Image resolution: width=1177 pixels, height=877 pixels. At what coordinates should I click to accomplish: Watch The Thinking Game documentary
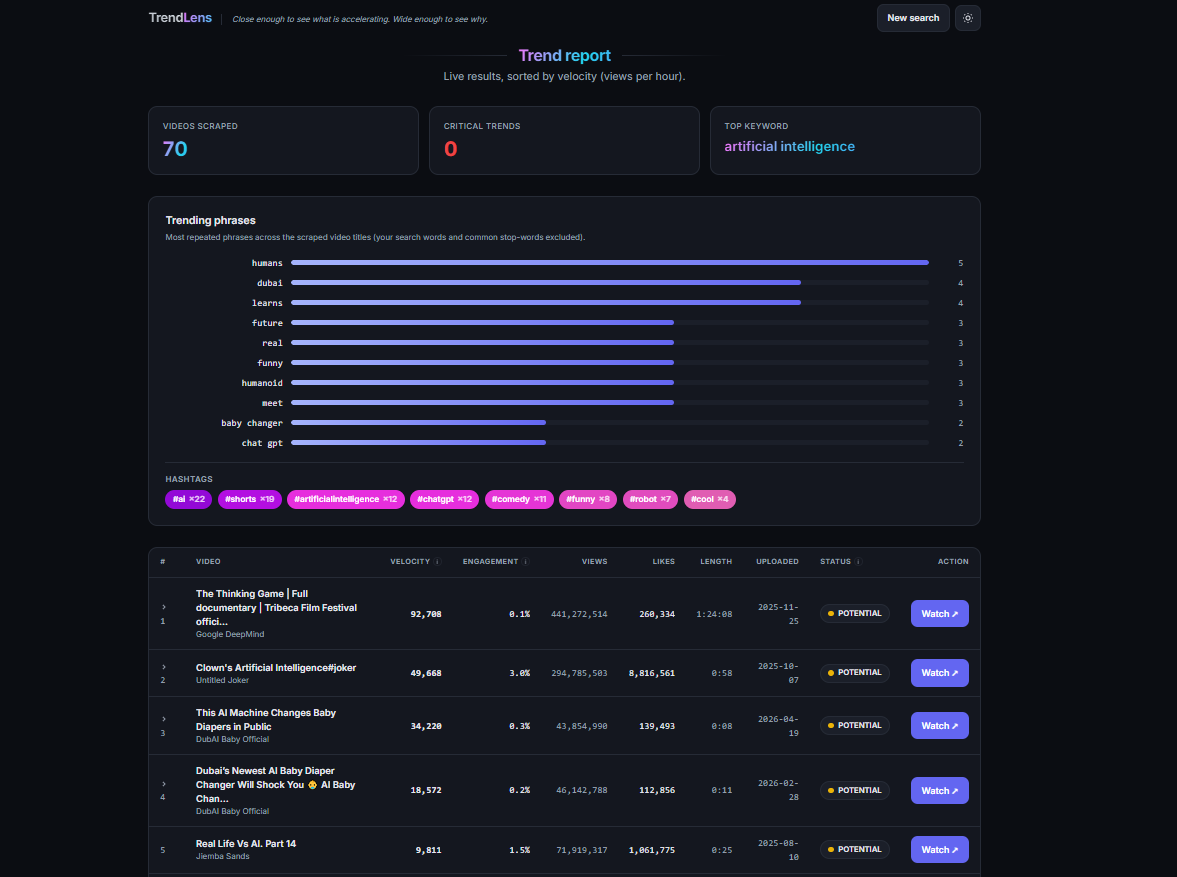(939, 613)
